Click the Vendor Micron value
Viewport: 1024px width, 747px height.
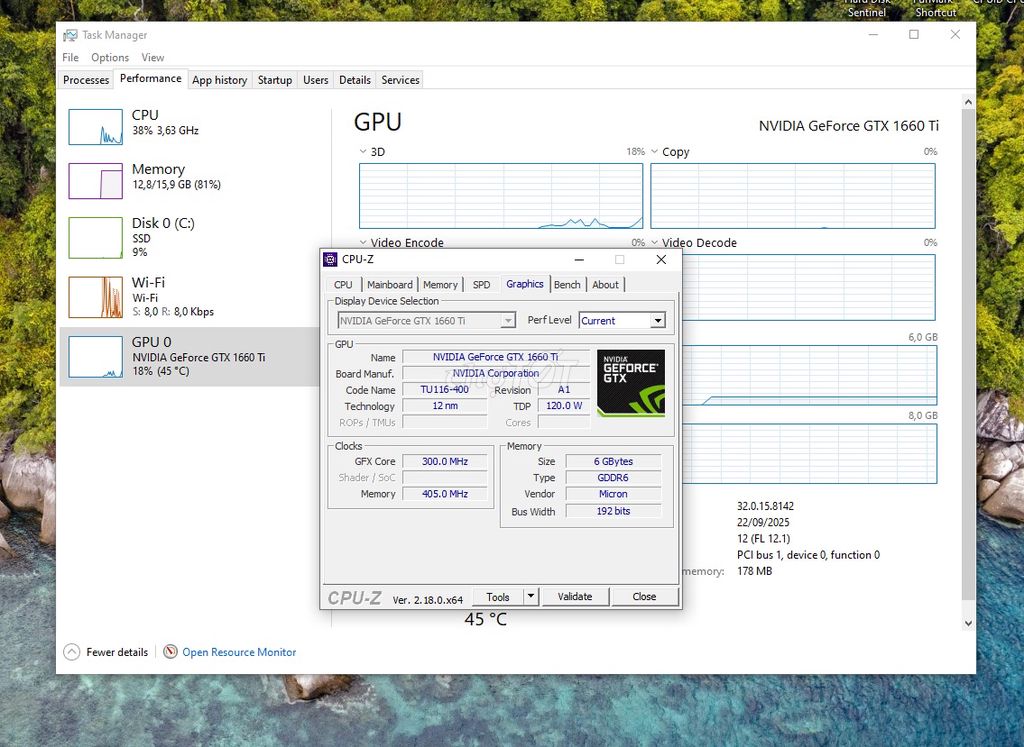pos(613,494)
